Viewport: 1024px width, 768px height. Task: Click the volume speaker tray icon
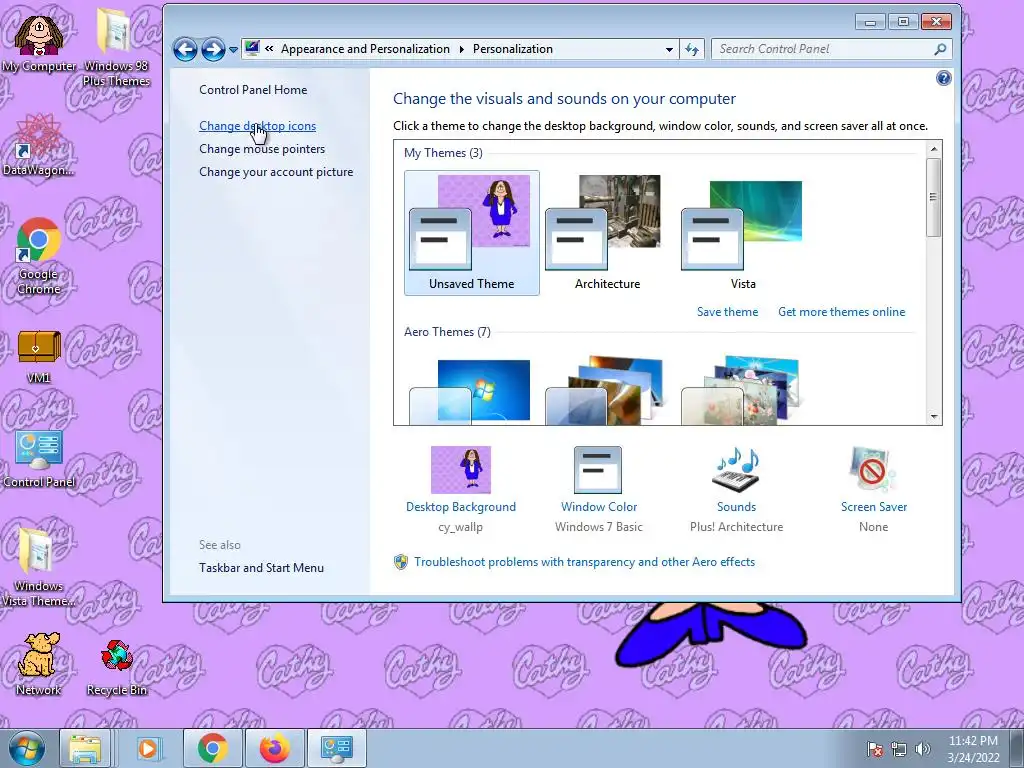click(922, 749)
